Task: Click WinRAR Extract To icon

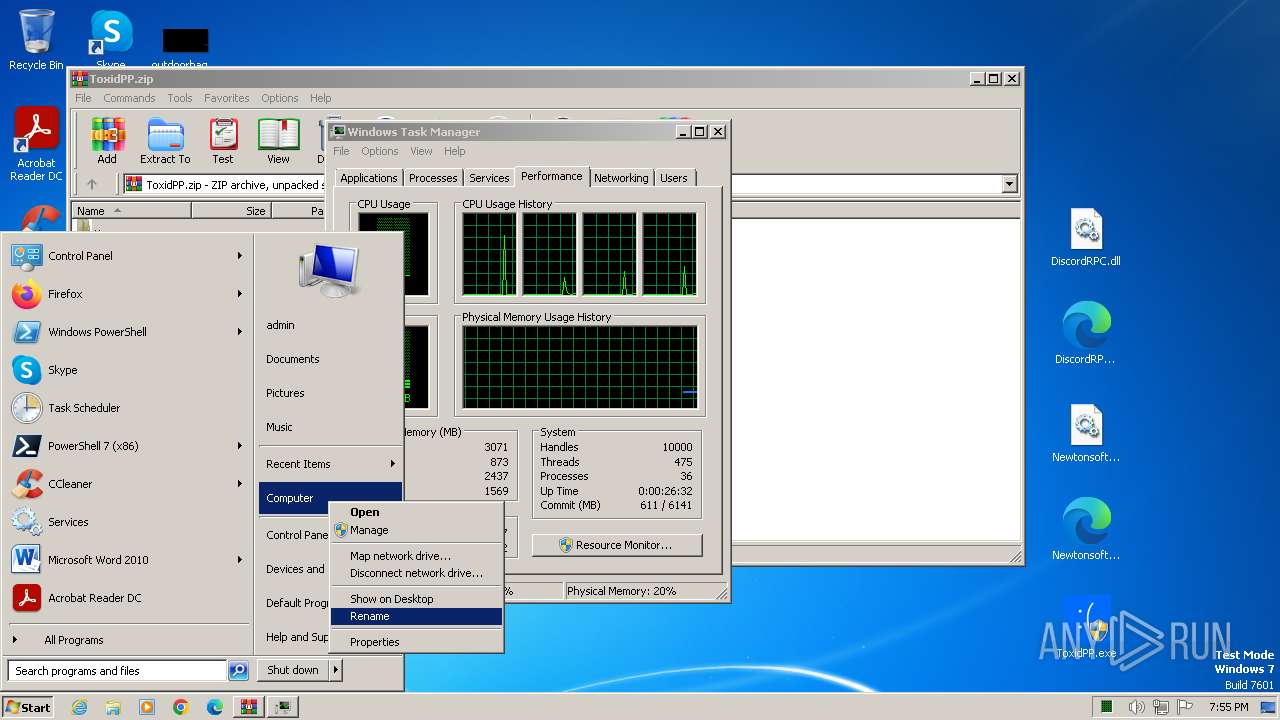Action: [x=165, y=141]
